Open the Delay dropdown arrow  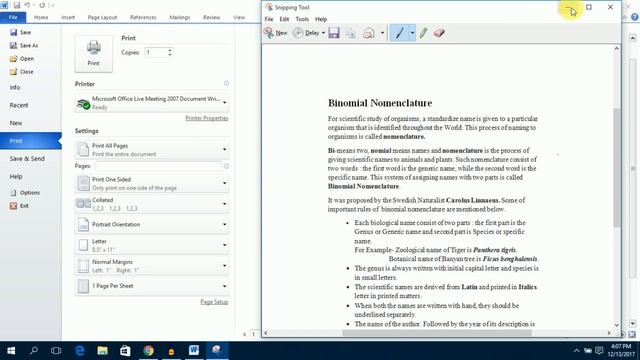[x=323, y=33]
